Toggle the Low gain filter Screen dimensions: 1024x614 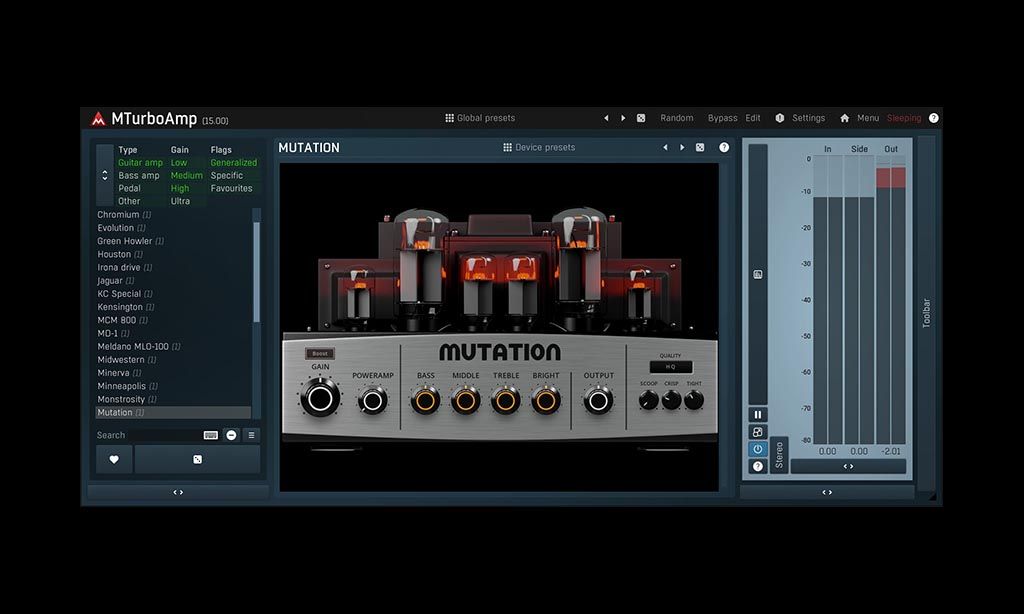coord(179,163)
